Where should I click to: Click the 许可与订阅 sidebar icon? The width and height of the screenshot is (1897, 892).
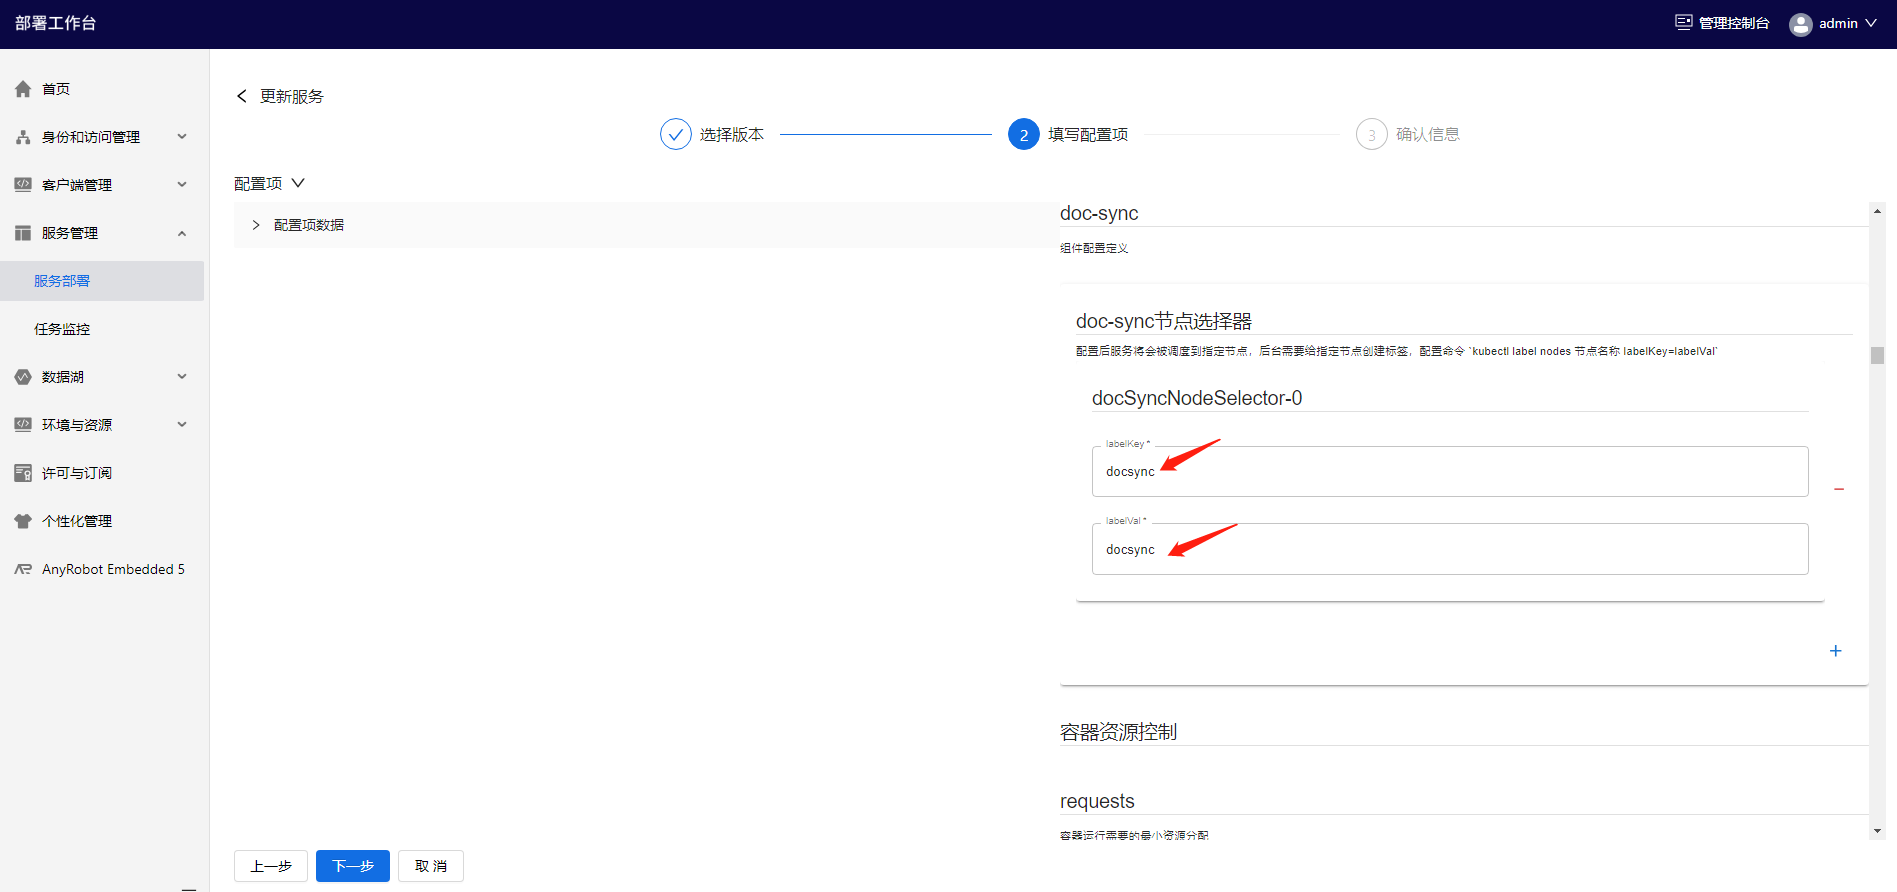click(x=23, y=473)
